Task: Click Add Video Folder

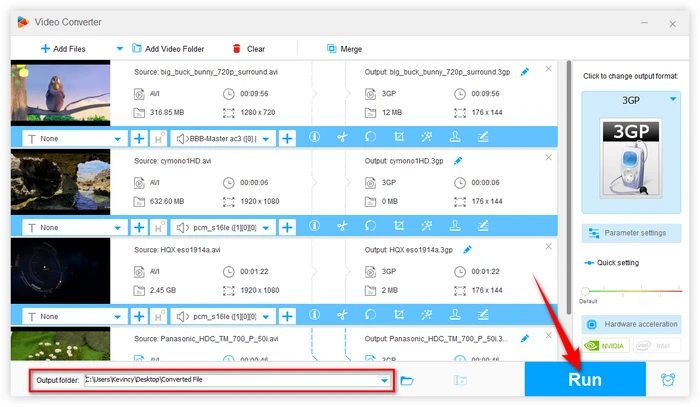Action: pyautogui.click(x=168, y=49)
